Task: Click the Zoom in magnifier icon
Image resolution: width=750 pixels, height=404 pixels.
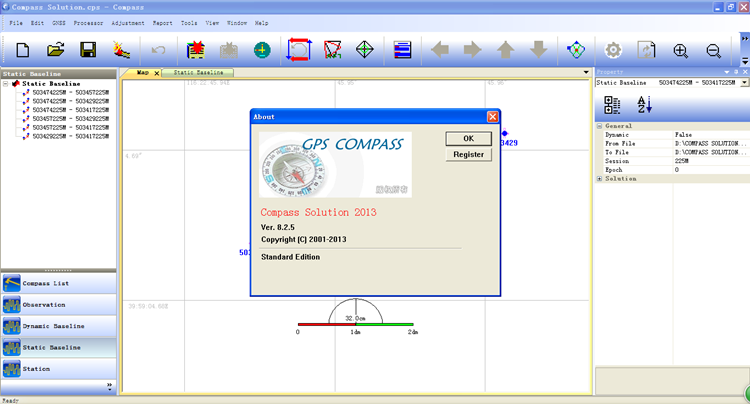Action: click(x=681, y=49)
